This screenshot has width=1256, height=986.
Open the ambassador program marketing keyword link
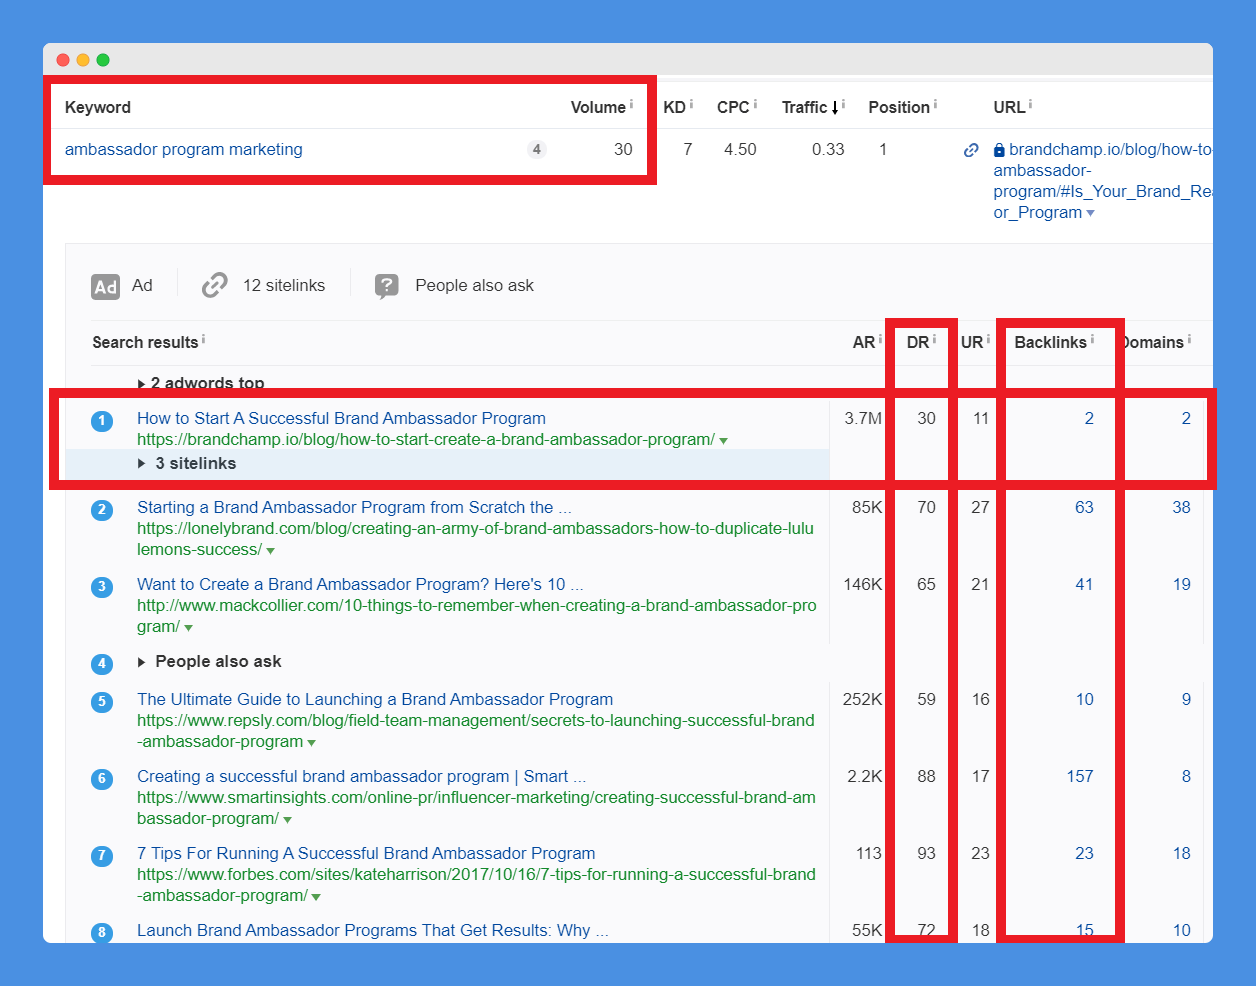point(183,149)
